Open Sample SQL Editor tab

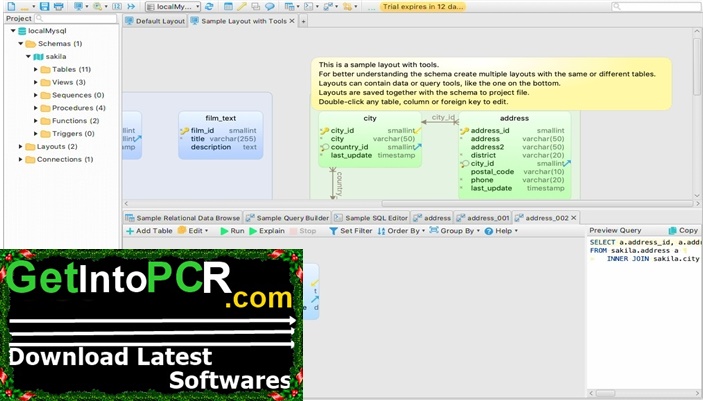tap(371, 218)
